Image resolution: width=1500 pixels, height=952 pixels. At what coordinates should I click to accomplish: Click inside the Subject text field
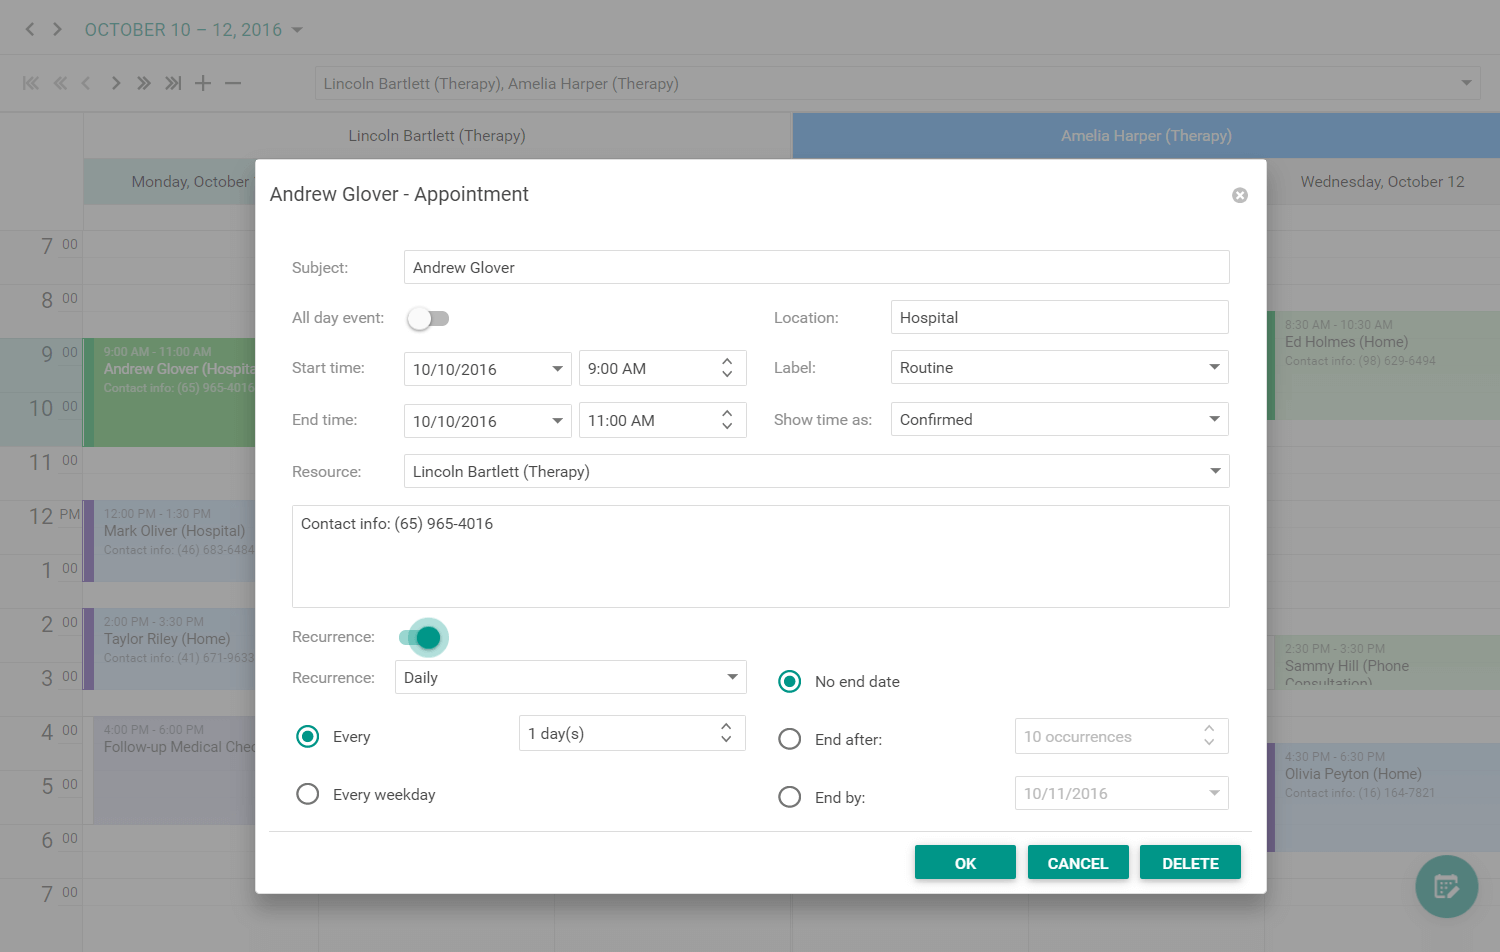(816, 267)
